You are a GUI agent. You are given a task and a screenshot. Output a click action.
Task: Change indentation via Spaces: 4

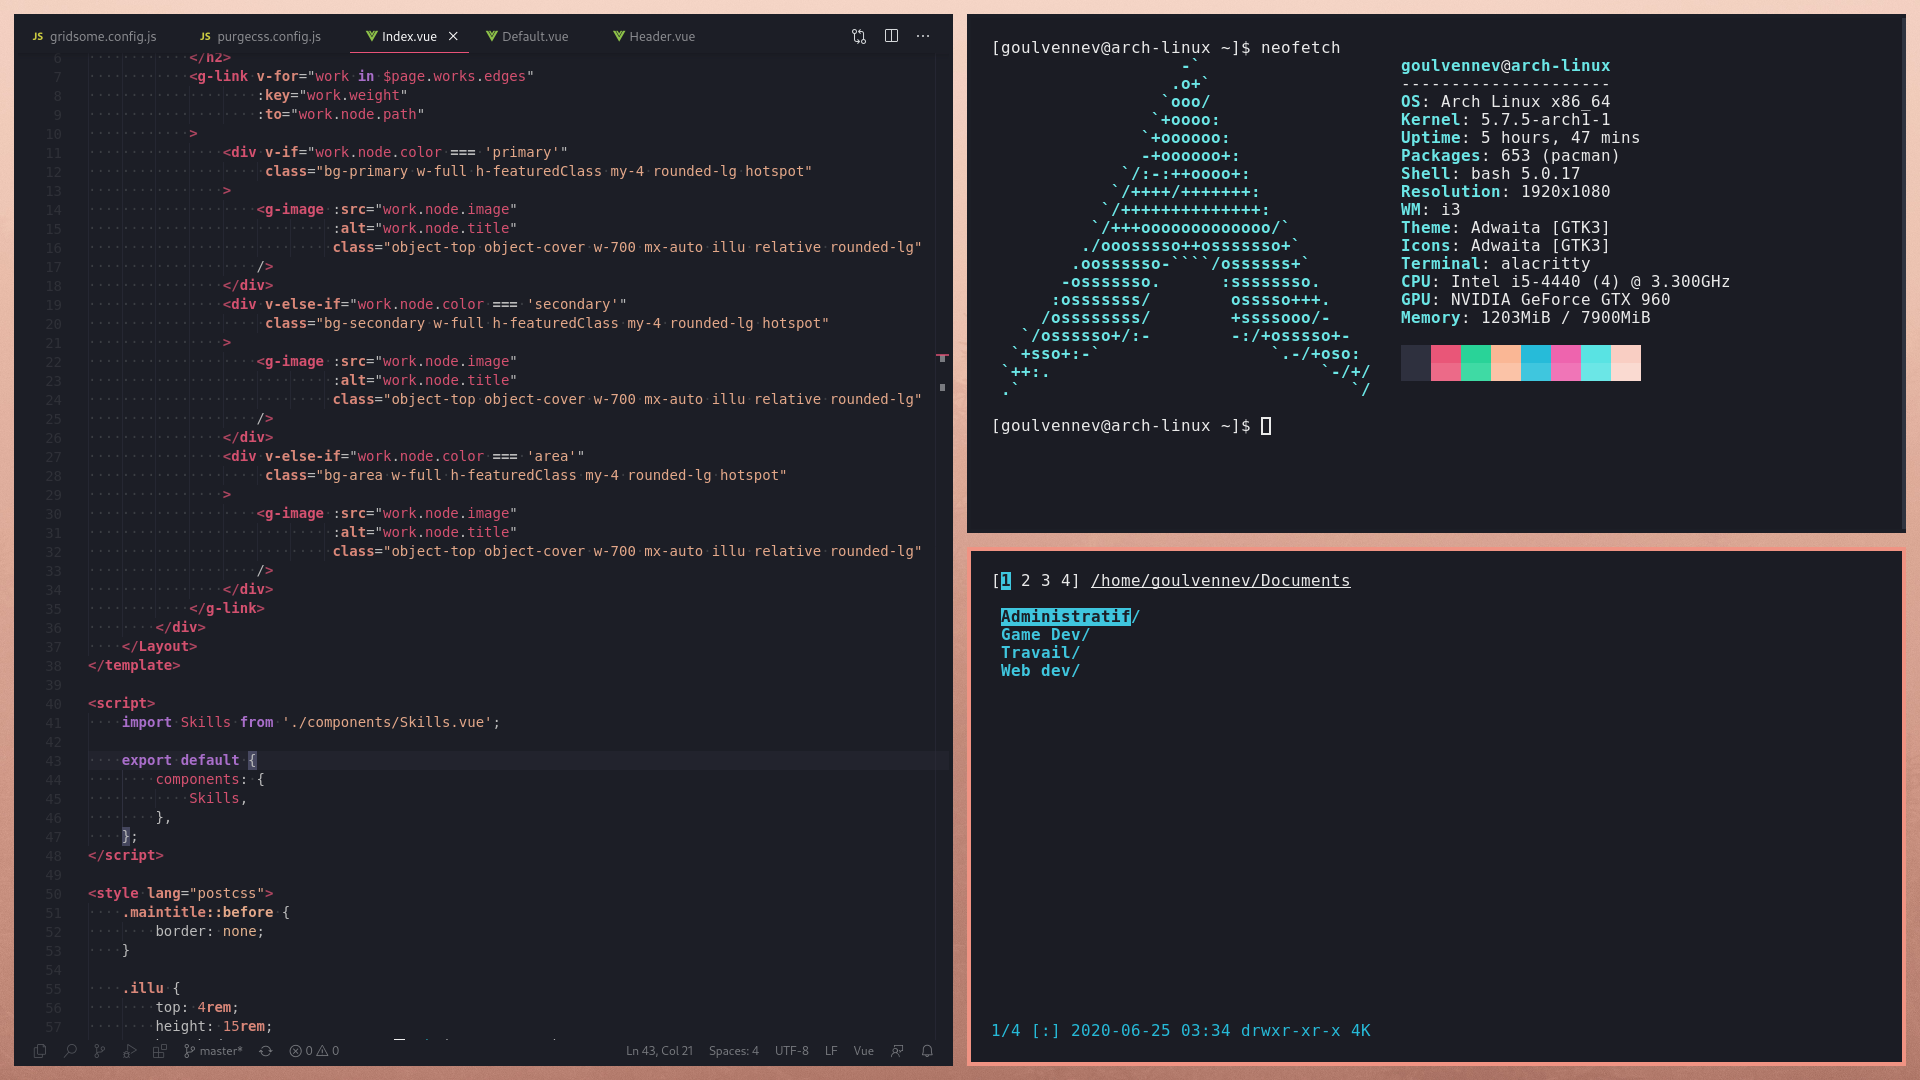pyautogui.click(x=733, y=1051)
